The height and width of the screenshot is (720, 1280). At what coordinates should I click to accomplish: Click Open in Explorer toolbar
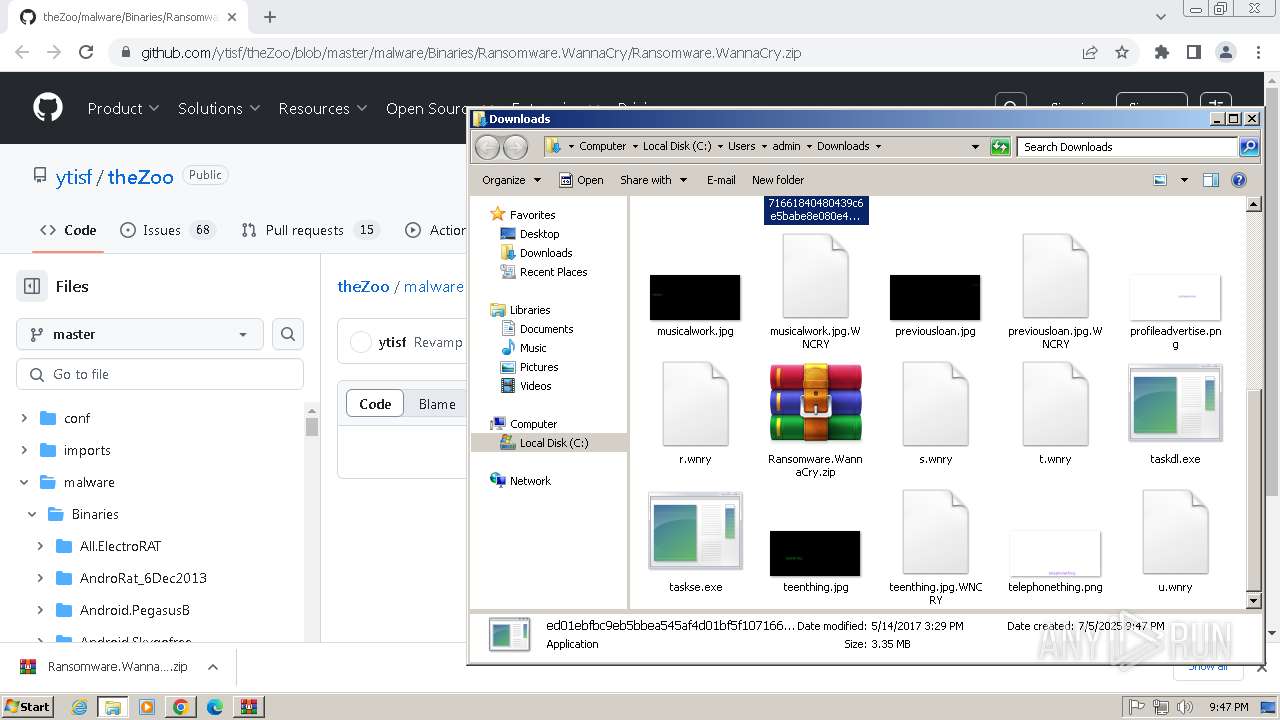(x=581, y=180)
